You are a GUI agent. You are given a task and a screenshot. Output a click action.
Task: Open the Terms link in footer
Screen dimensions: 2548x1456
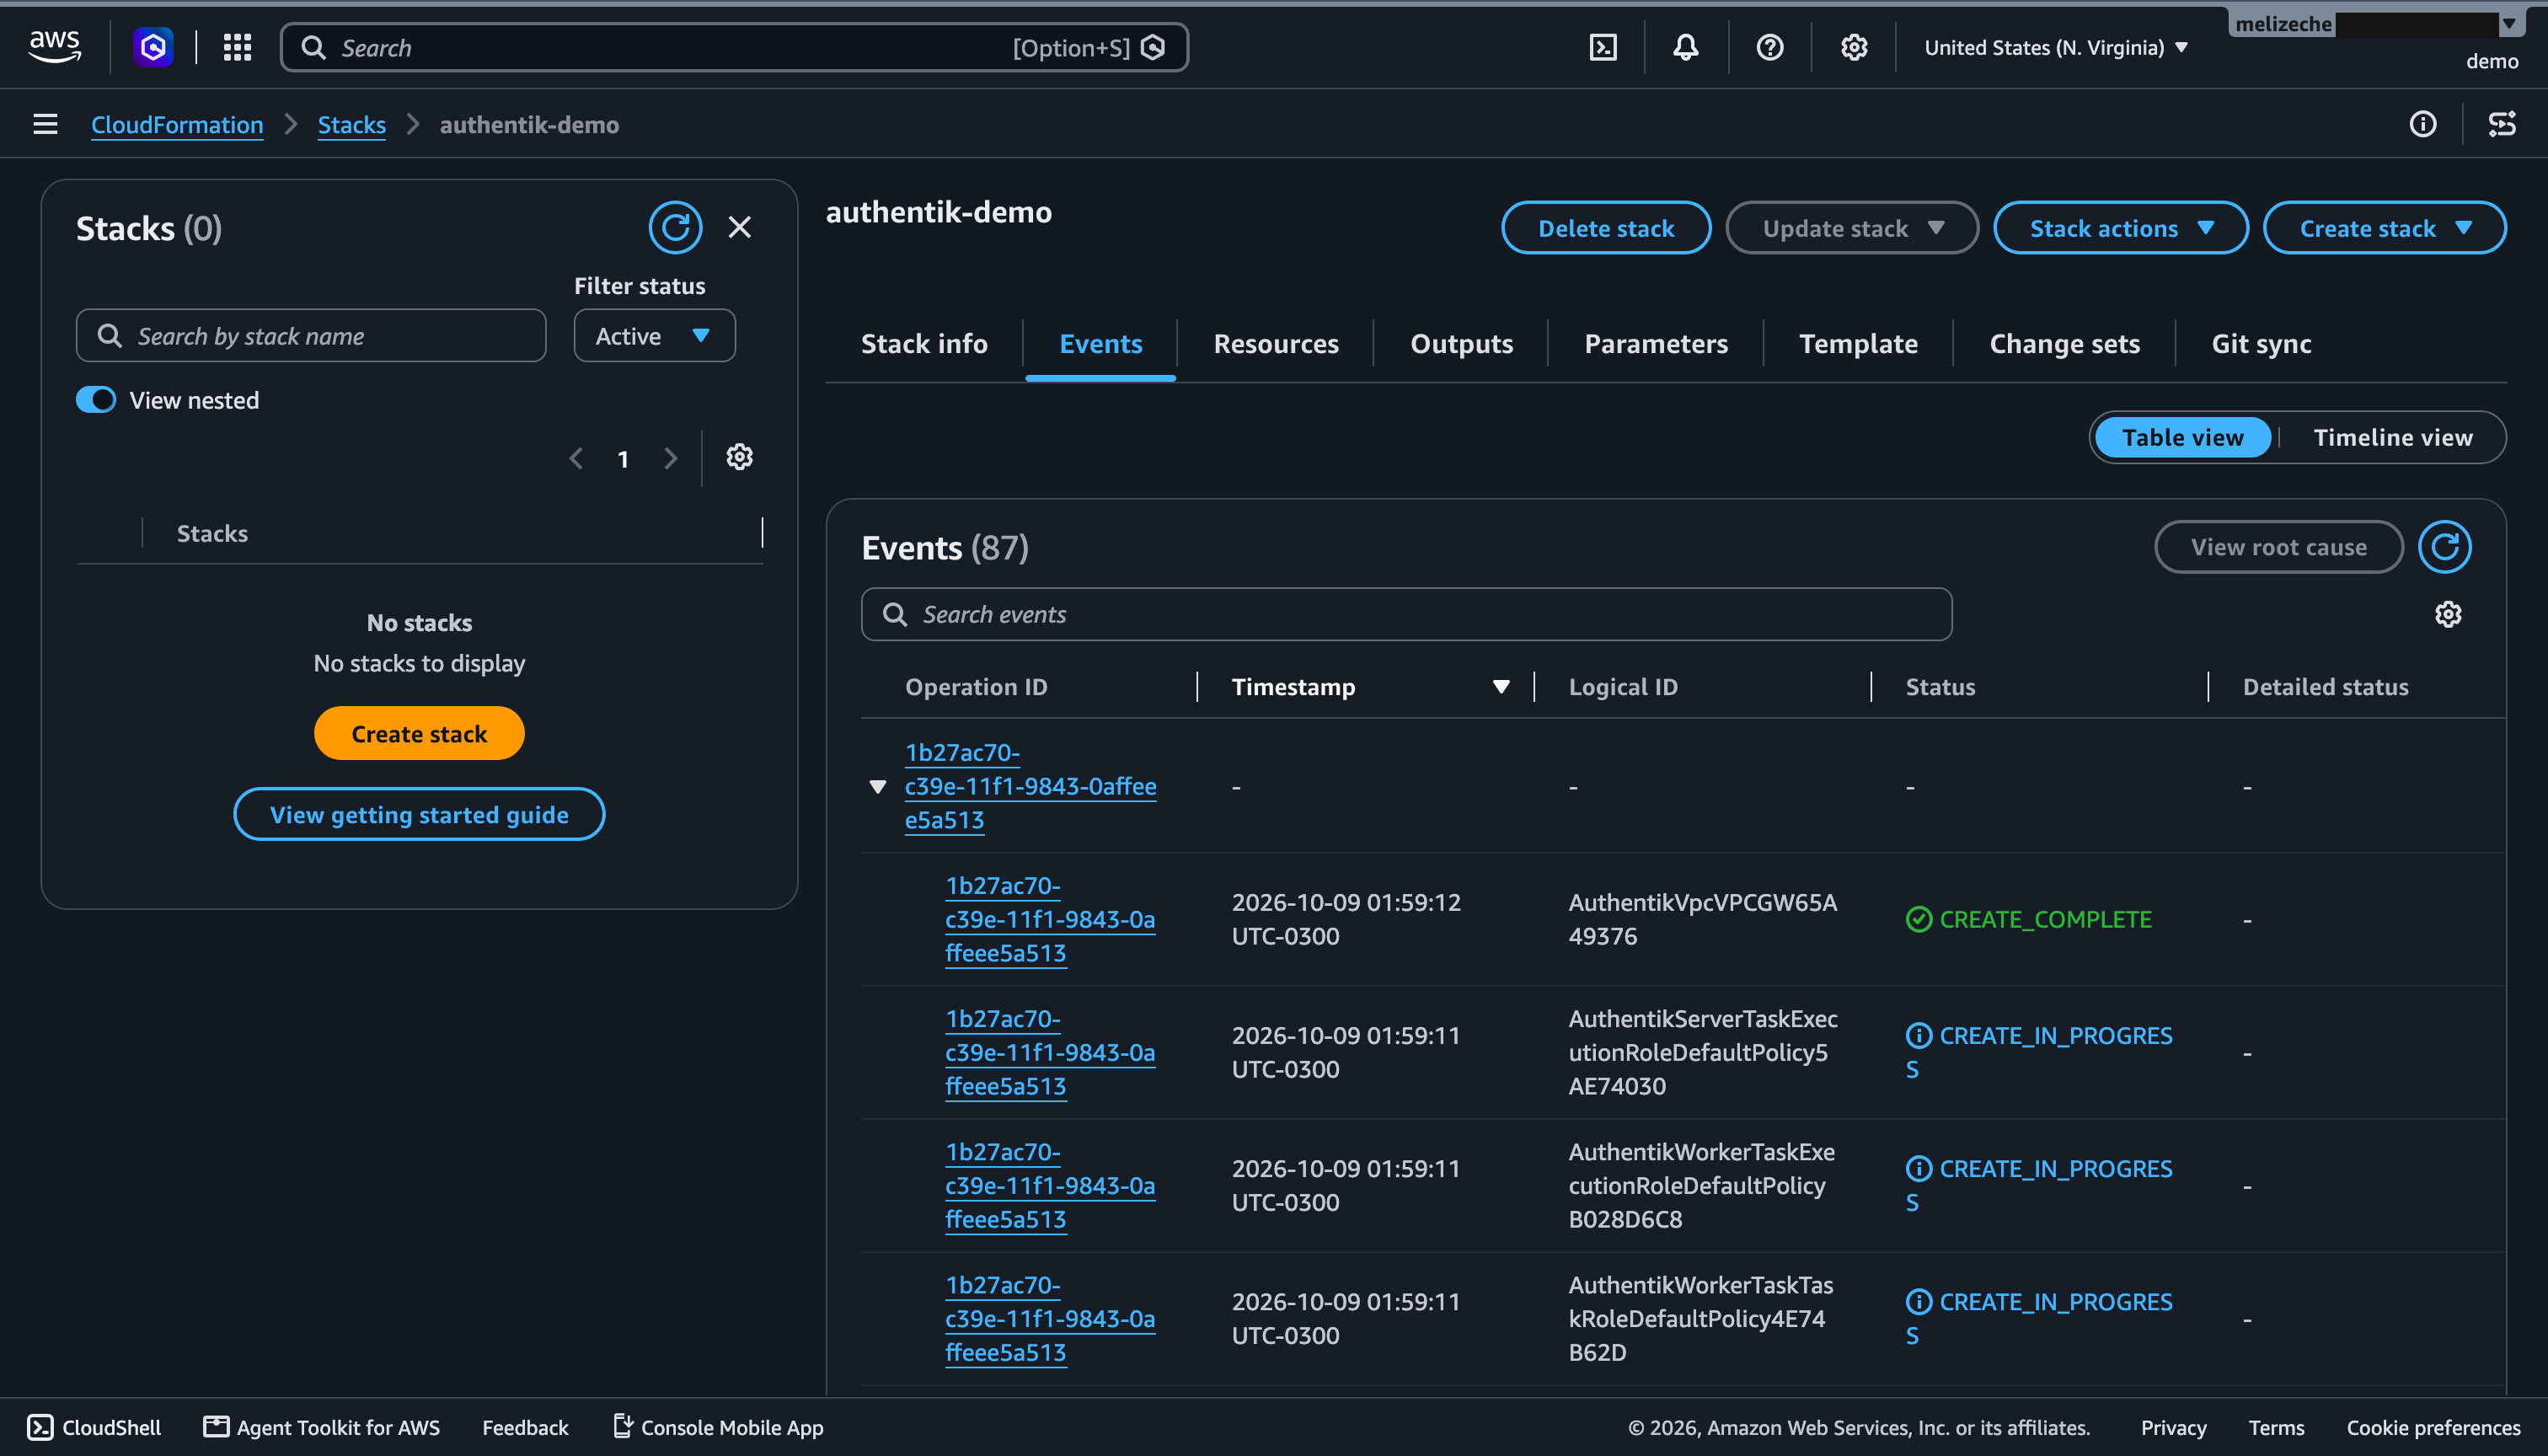pyautogui.click(x=2276, y=1427)
